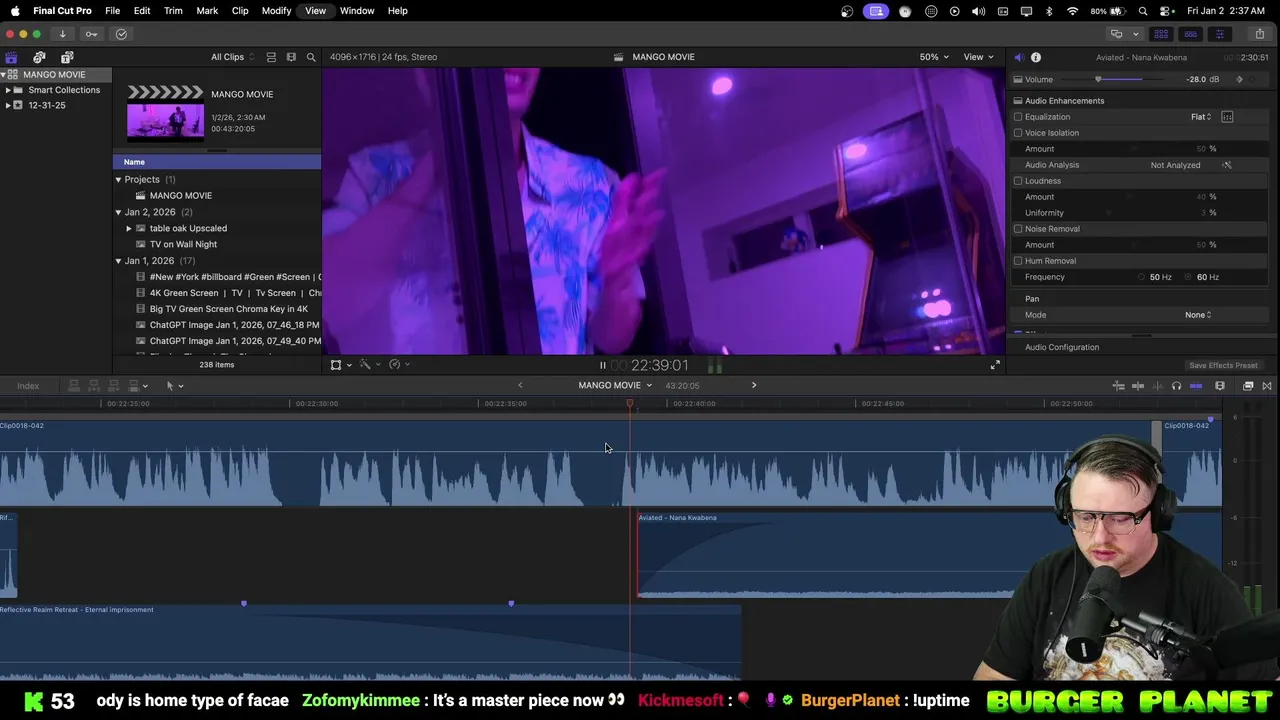Open clip appearance filmstrip icon in timeline
Screen dimensions: 1280x720
coord(1220,386)
